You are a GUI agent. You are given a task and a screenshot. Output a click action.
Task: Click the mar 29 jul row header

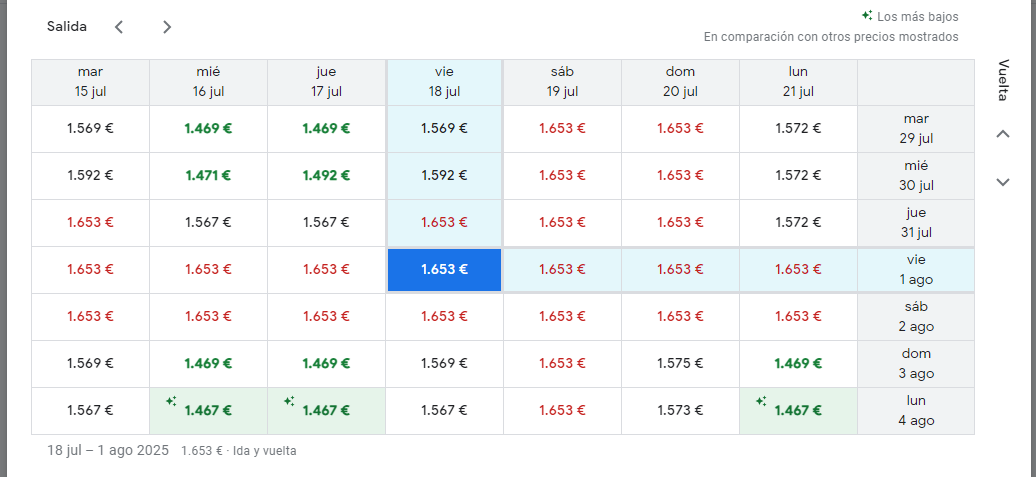tap(916, 129)
